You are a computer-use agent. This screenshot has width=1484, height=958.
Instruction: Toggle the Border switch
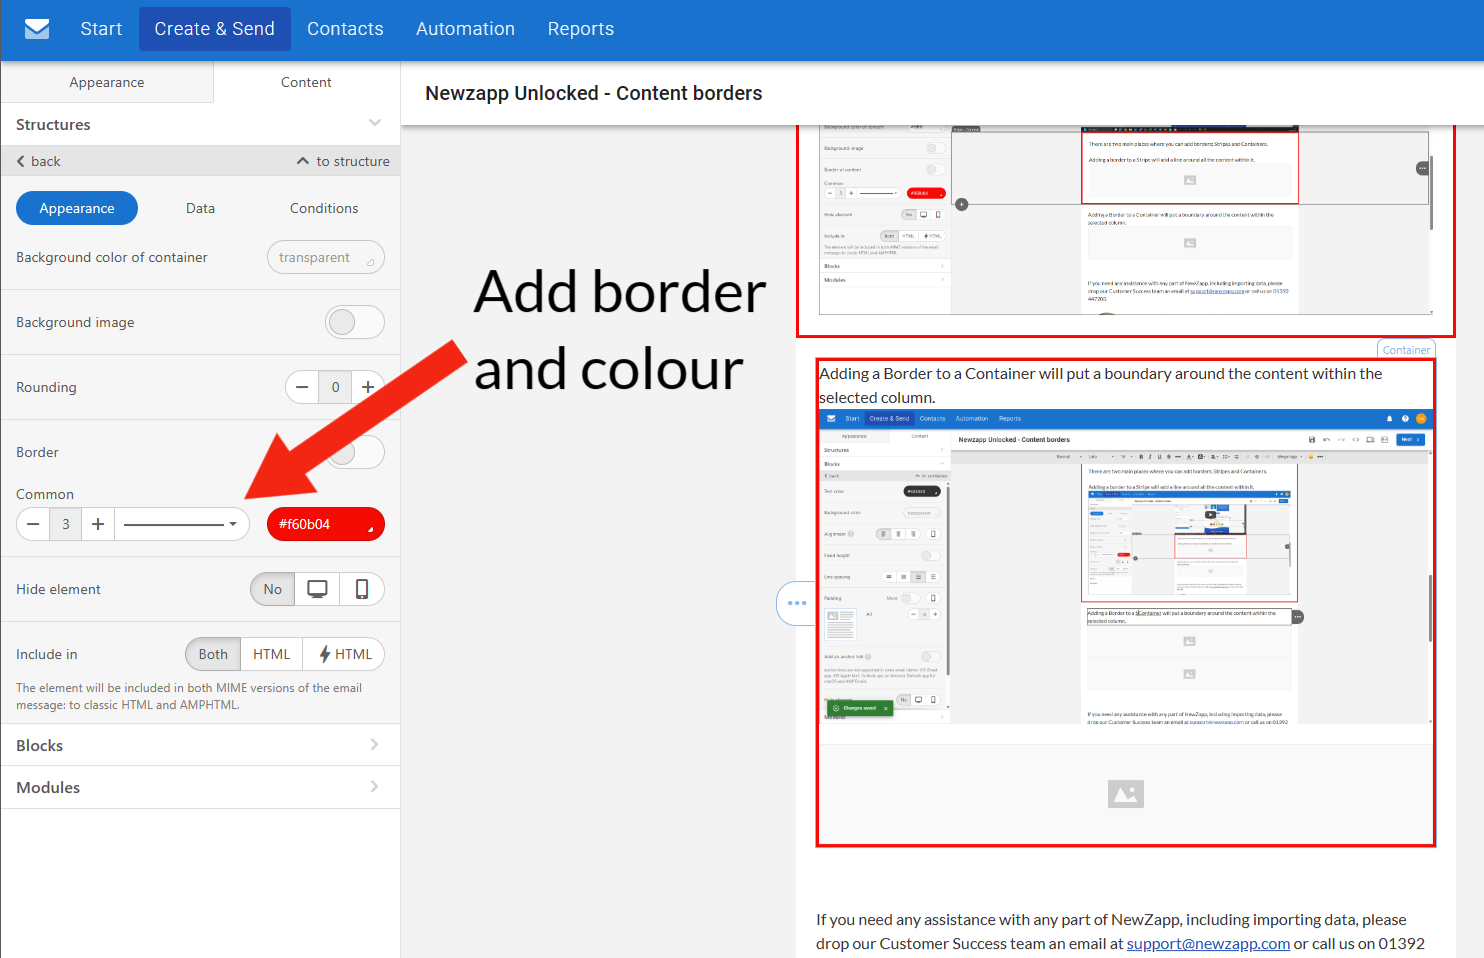pyautogui.click(x=355, y=452)
